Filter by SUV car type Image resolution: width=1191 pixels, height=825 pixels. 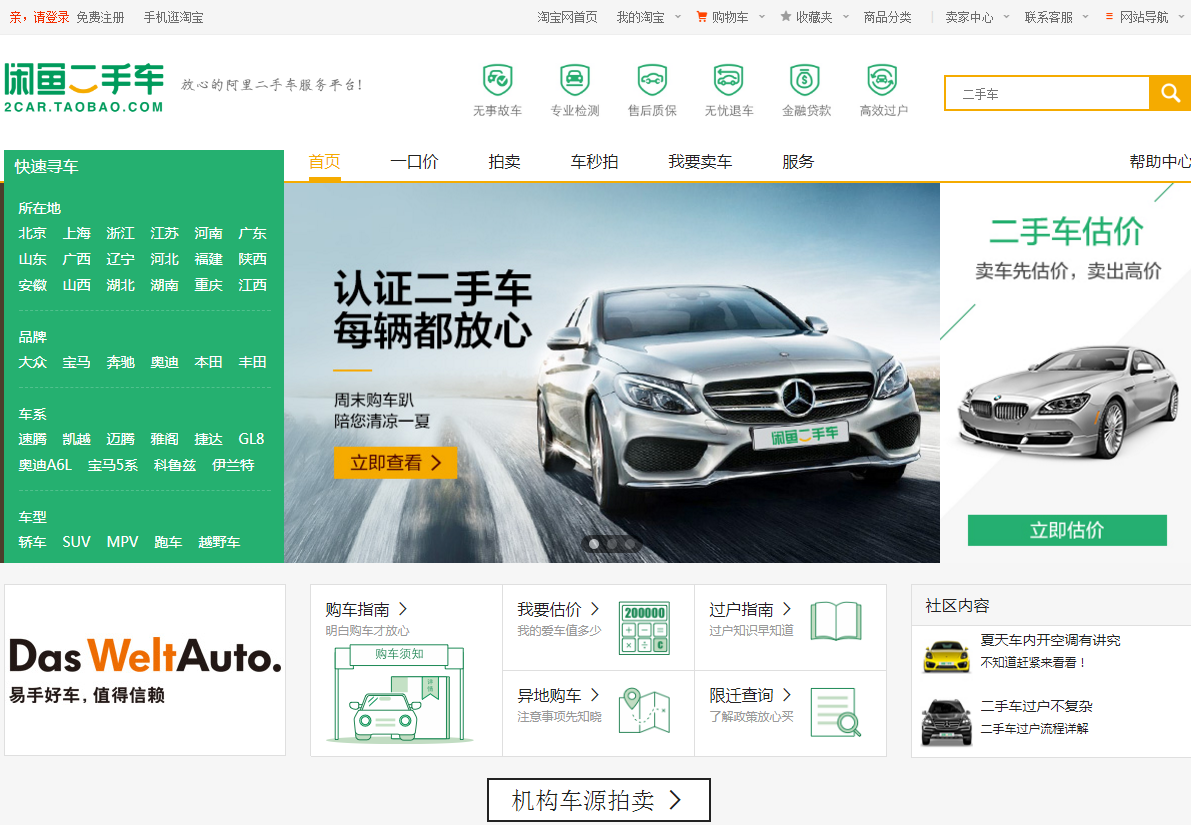click(x=76, y=542)
